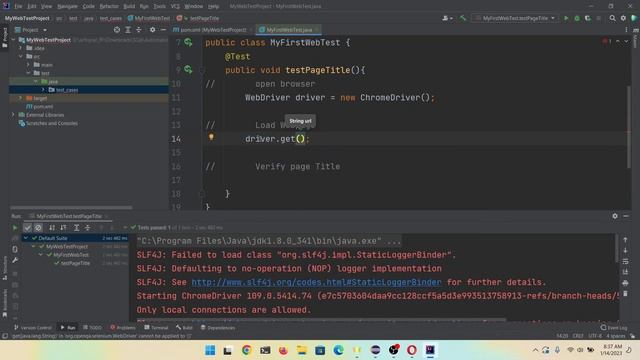Screen dimensions: 640x360
Task: Toggle Show Ignored tests button
Action: pyautogui.click(x=38, y=228)
